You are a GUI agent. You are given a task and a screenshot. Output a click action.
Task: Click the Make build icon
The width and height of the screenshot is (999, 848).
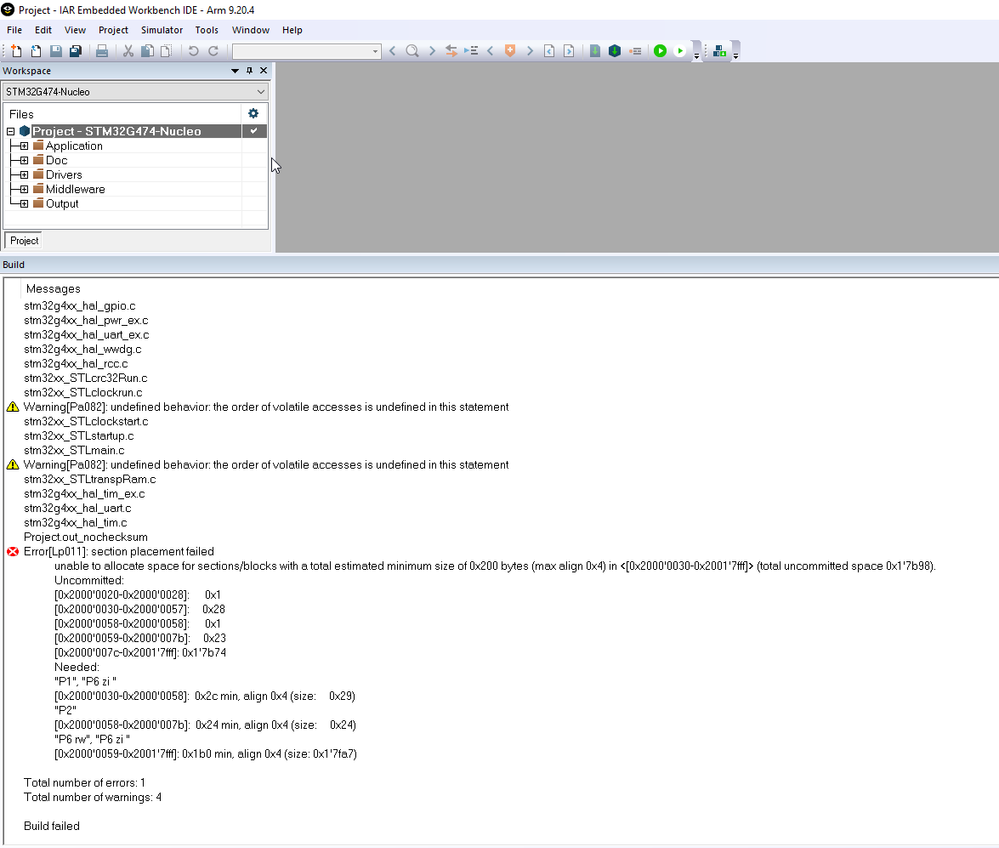tap(615, 51)
